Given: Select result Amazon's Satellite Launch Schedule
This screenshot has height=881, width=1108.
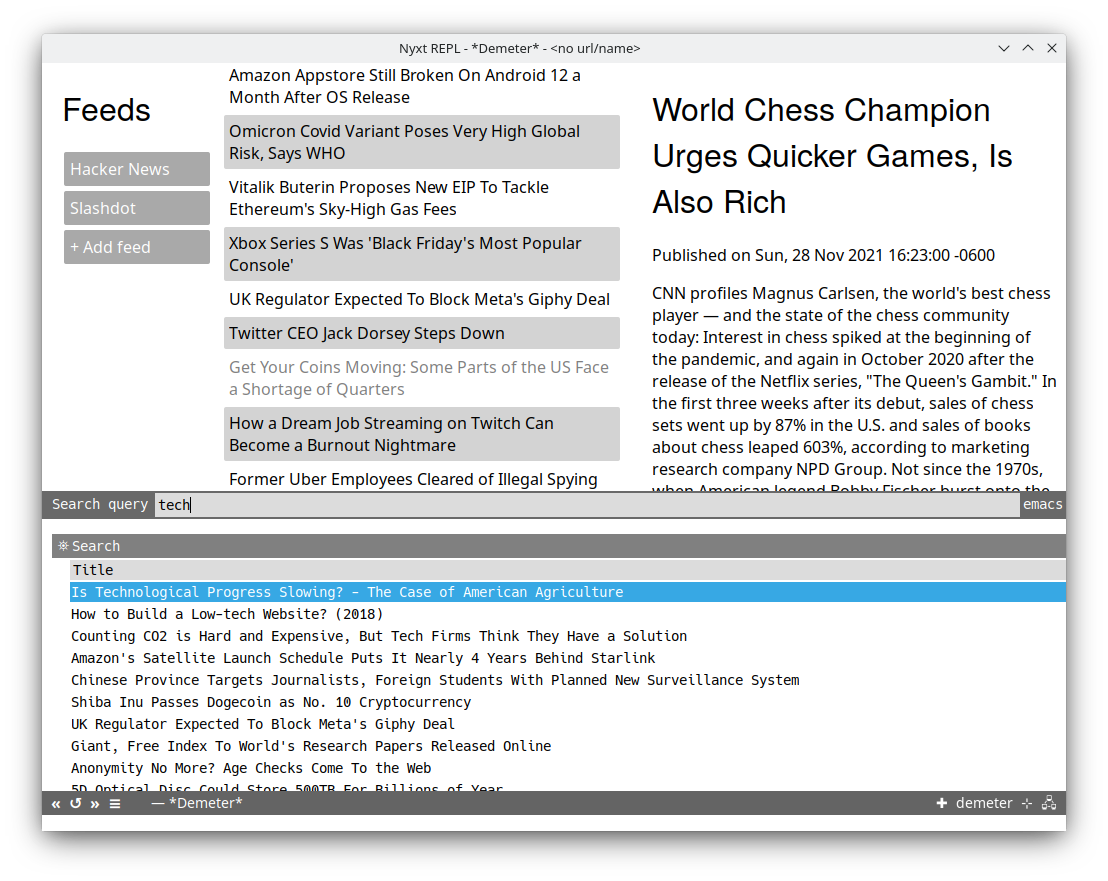Looking at the screenshot, I should (567, 658).
